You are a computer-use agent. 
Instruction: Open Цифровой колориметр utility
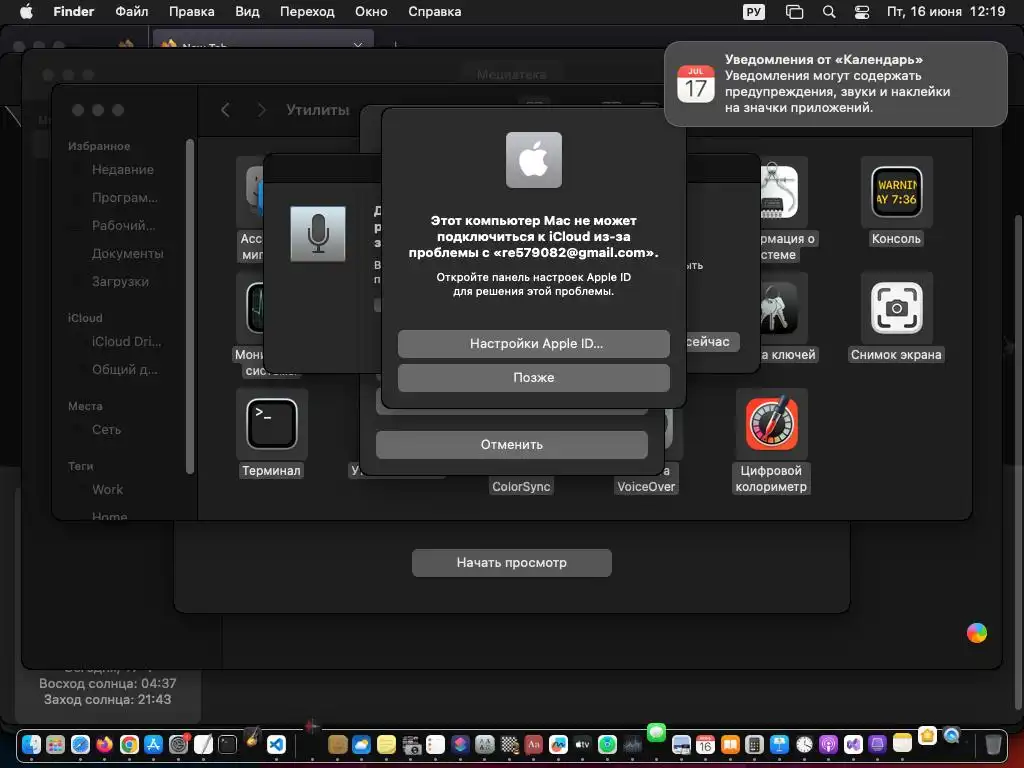point(771,424)
